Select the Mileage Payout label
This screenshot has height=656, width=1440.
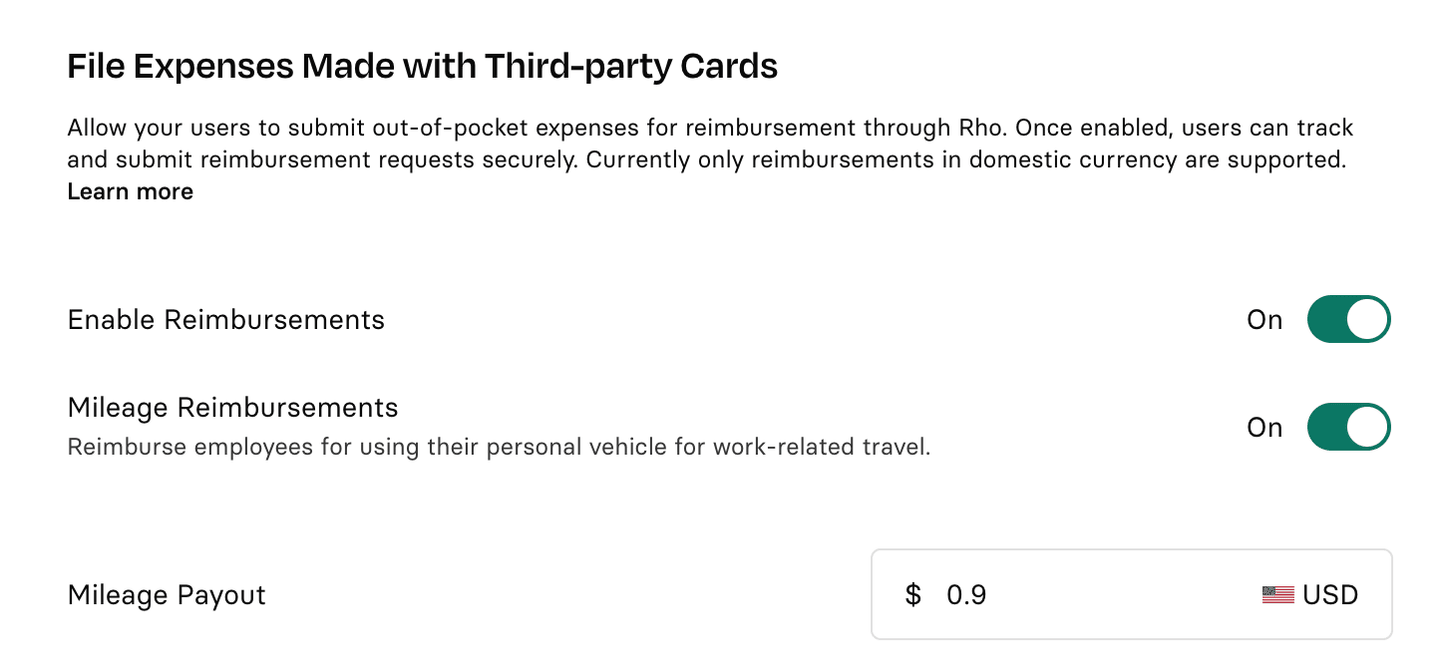coord(166,594)
